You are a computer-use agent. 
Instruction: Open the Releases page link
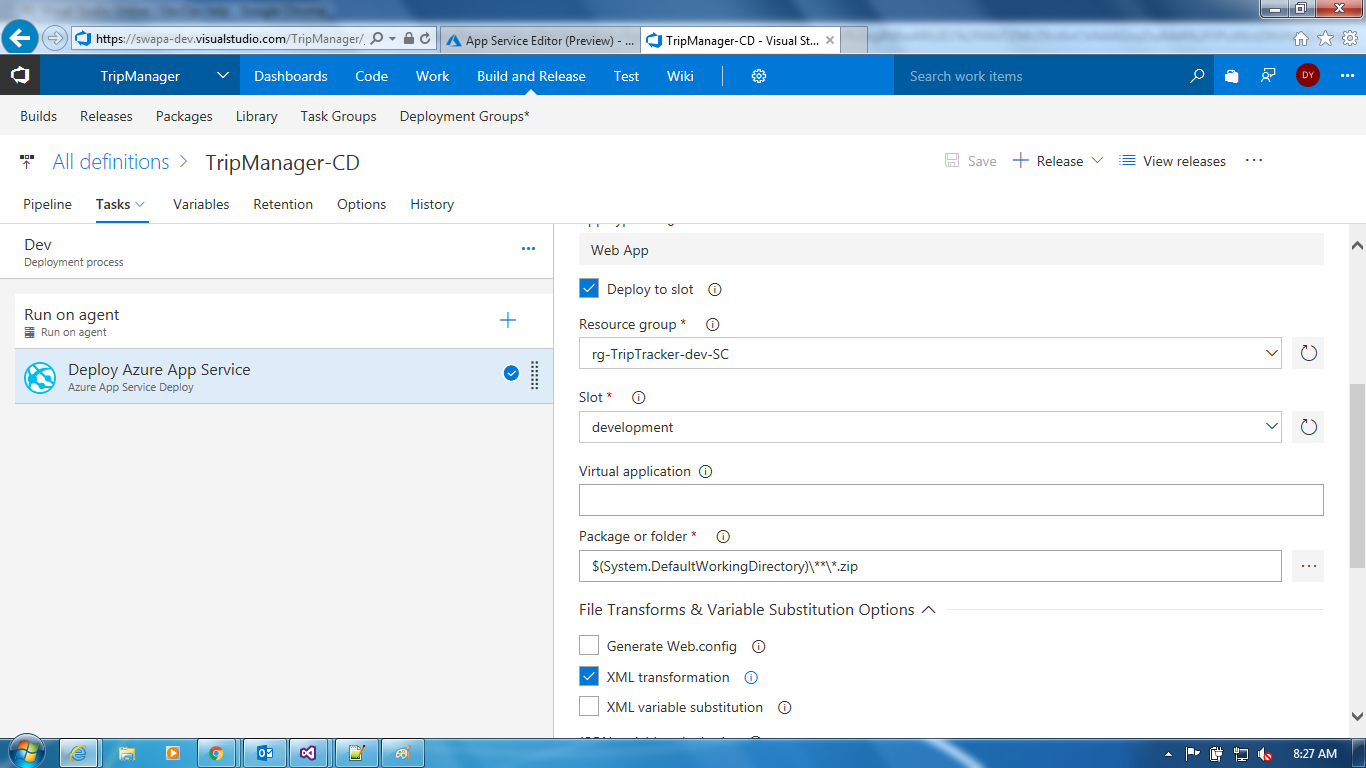pos(106,116)
